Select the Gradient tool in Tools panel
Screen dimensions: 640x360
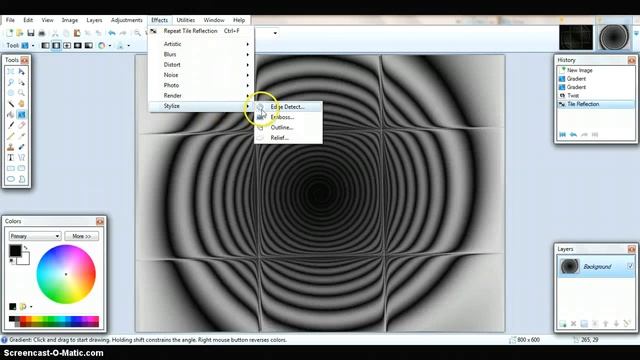tap(21, 115)
